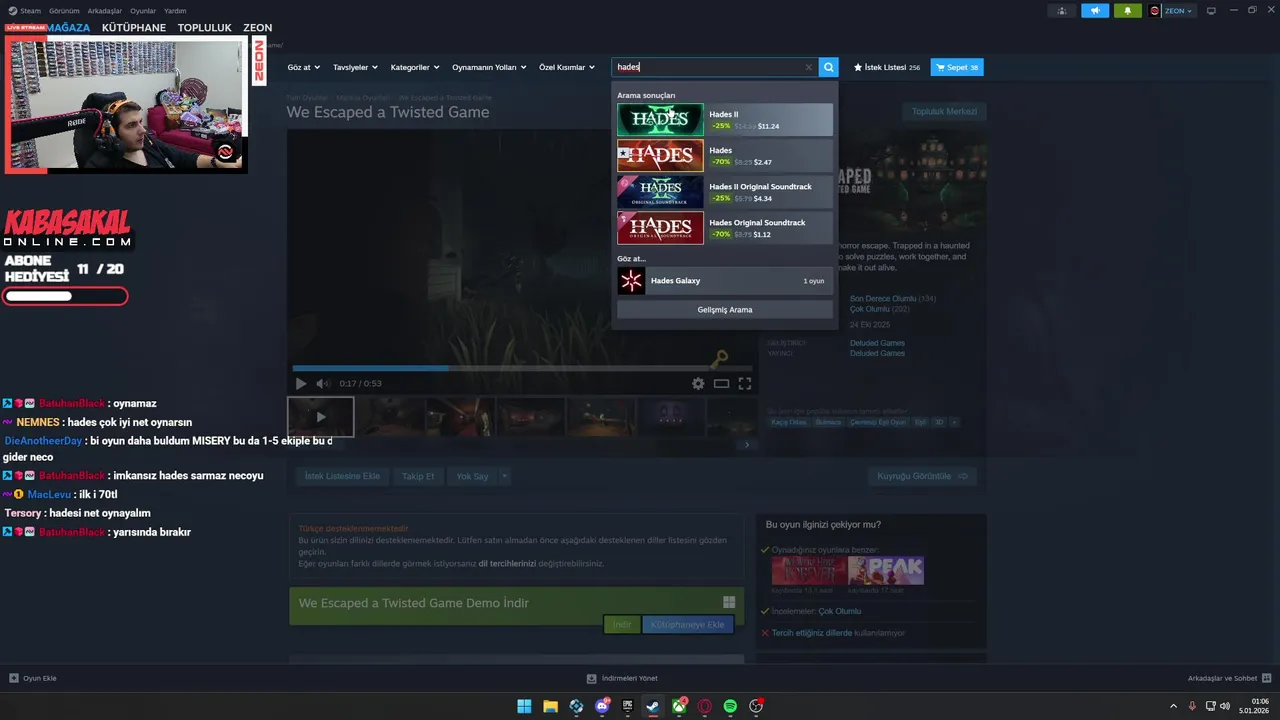1280x720 pixels.
Task: Open the Görünüm menu
Action: 64,10
